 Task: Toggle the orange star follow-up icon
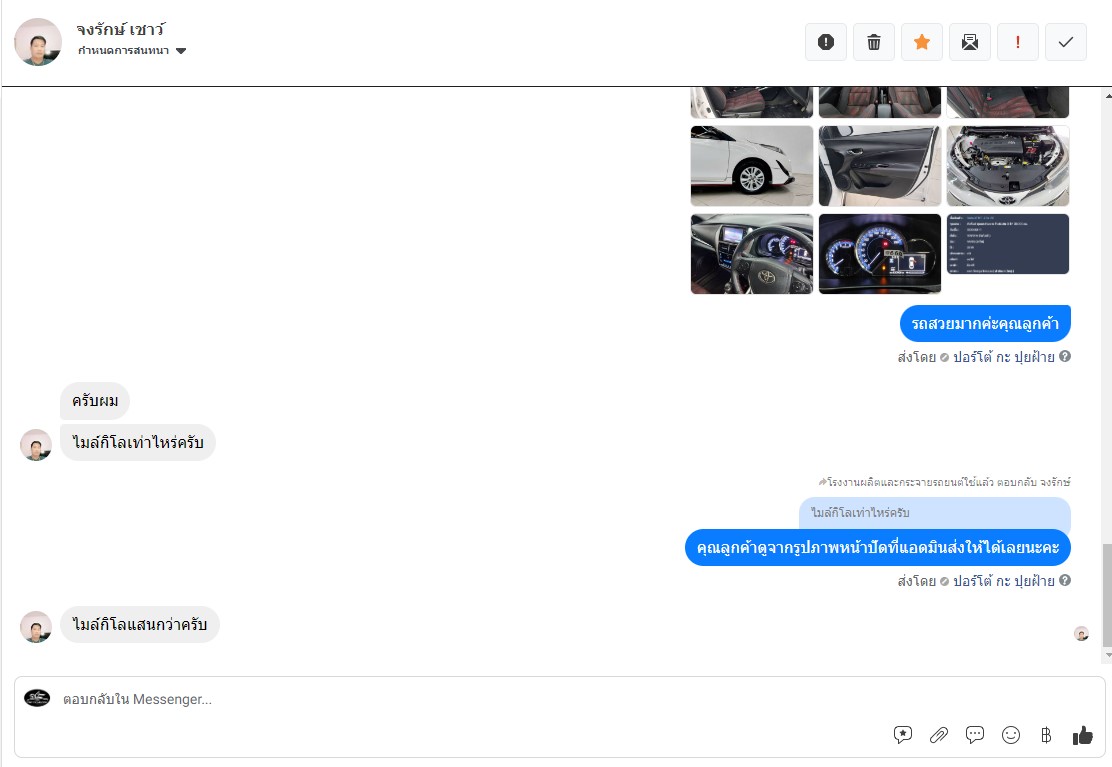922,42
